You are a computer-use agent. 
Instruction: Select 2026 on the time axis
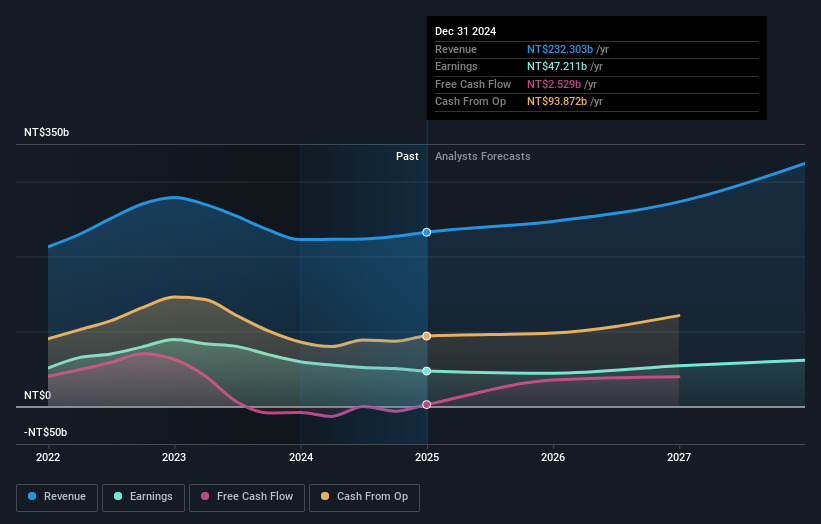tap(553, 458)
